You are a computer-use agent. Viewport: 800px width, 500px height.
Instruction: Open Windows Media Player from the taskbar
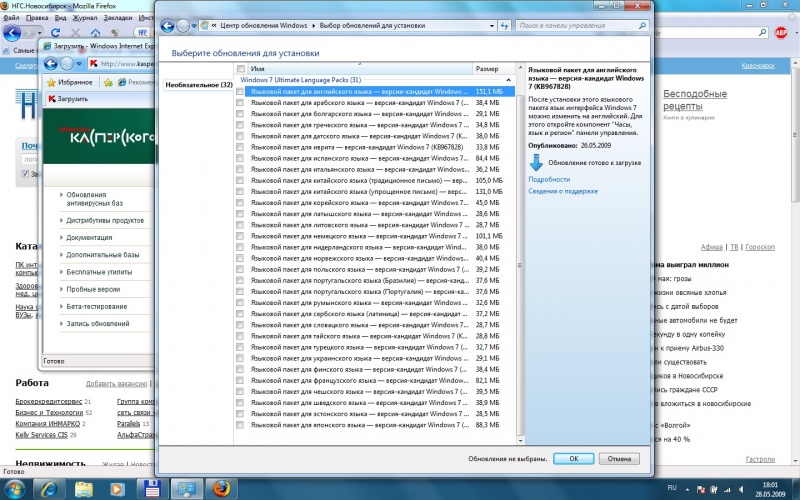[x=117, y=489]
